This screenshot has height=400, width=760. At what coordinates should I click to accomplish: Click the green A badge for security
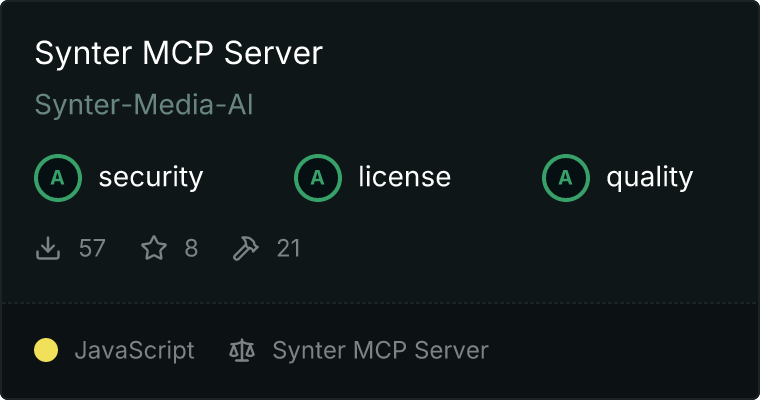click(58, 178)
